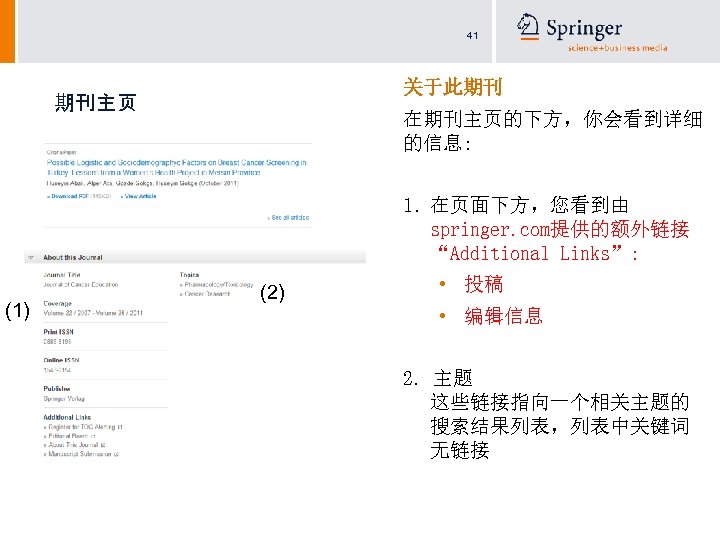Open the Manuscript Submission link
The width and height of the screenshot is (720, 540).
click(81, 454)
